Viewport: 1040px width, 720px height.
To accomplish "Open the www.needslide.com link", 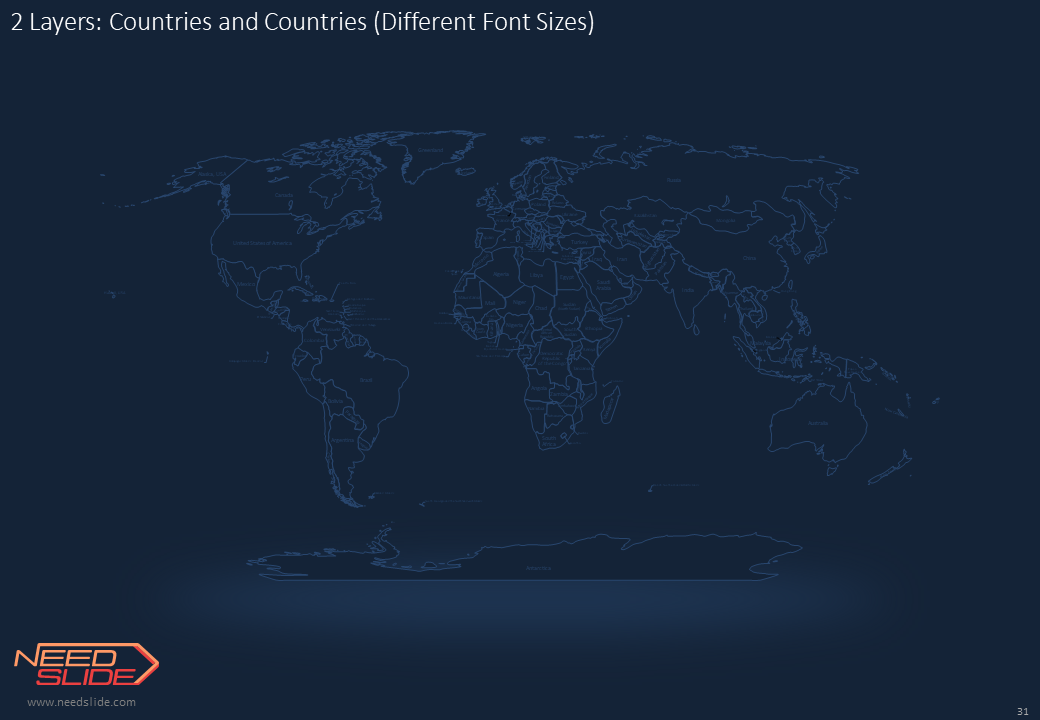I will [82, 702].
